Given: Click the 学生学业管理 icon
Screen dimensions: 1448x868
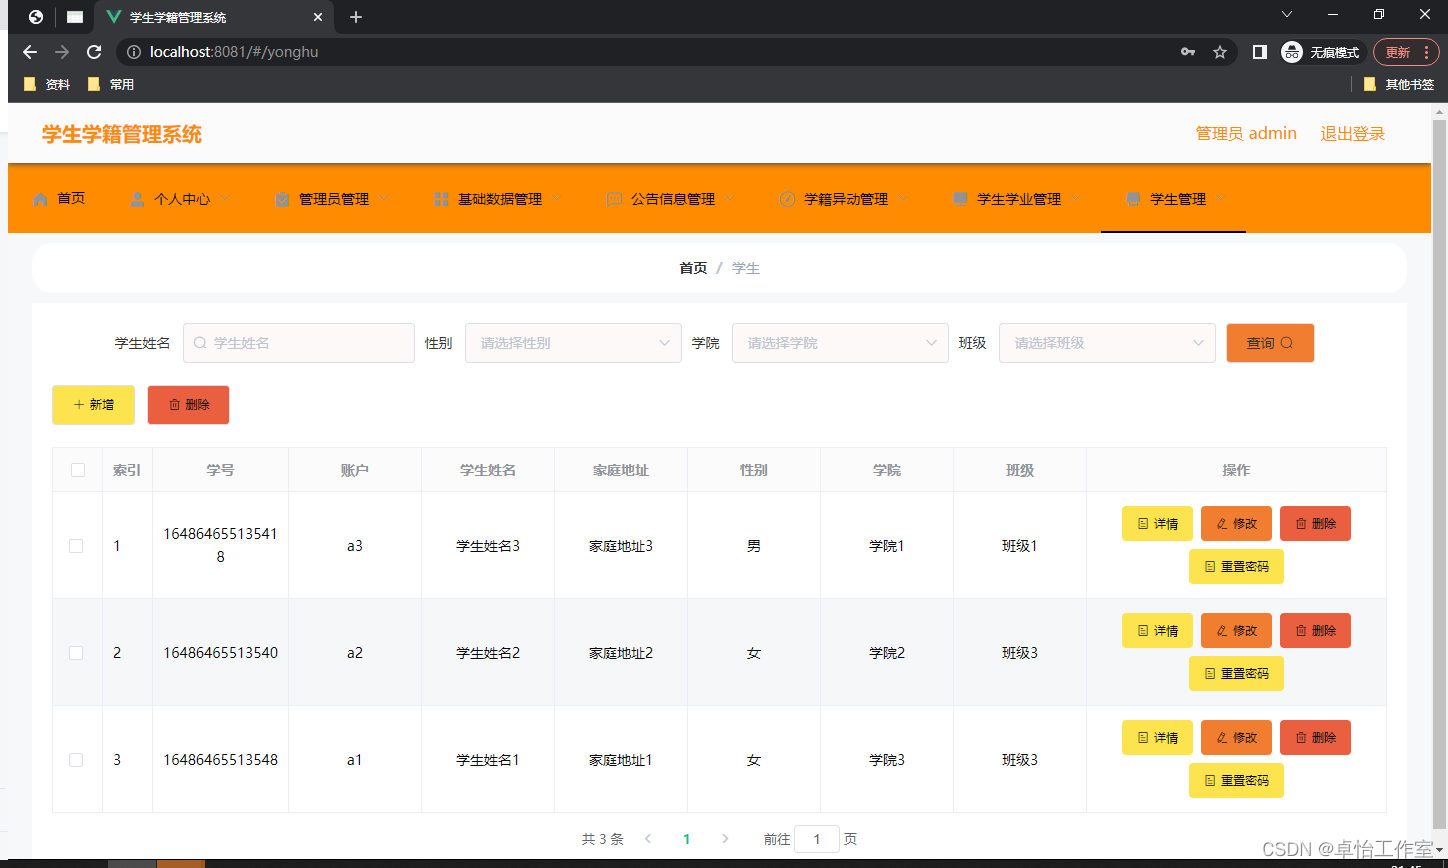Looking at the screenshot, I should pos(960,199).
